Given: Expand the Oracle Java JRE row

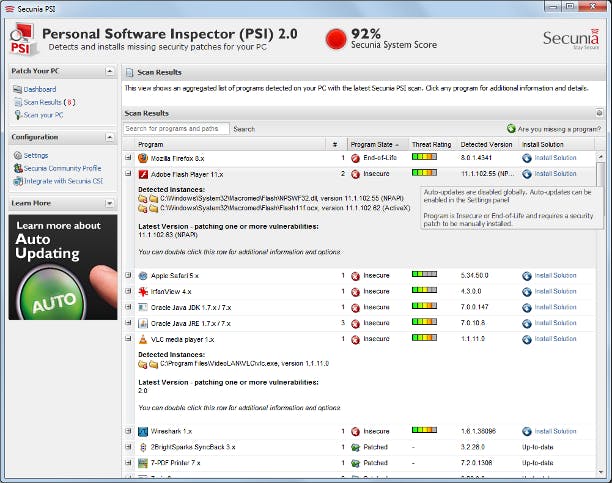Looking at the screenshot, I should [x=128, y=323].
